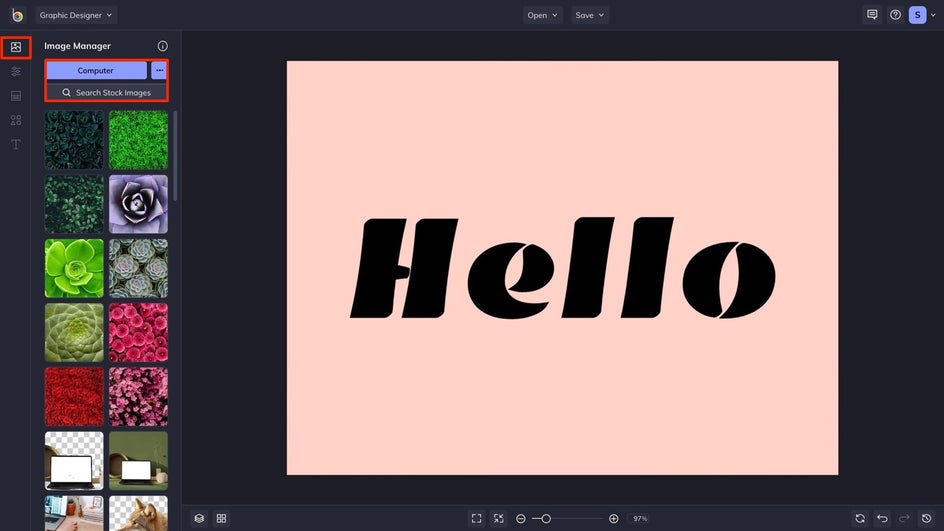This screenshot has height=531, width=944.
Task: Select the dark teal succulents thumbnail
Action: pos(74,140)
